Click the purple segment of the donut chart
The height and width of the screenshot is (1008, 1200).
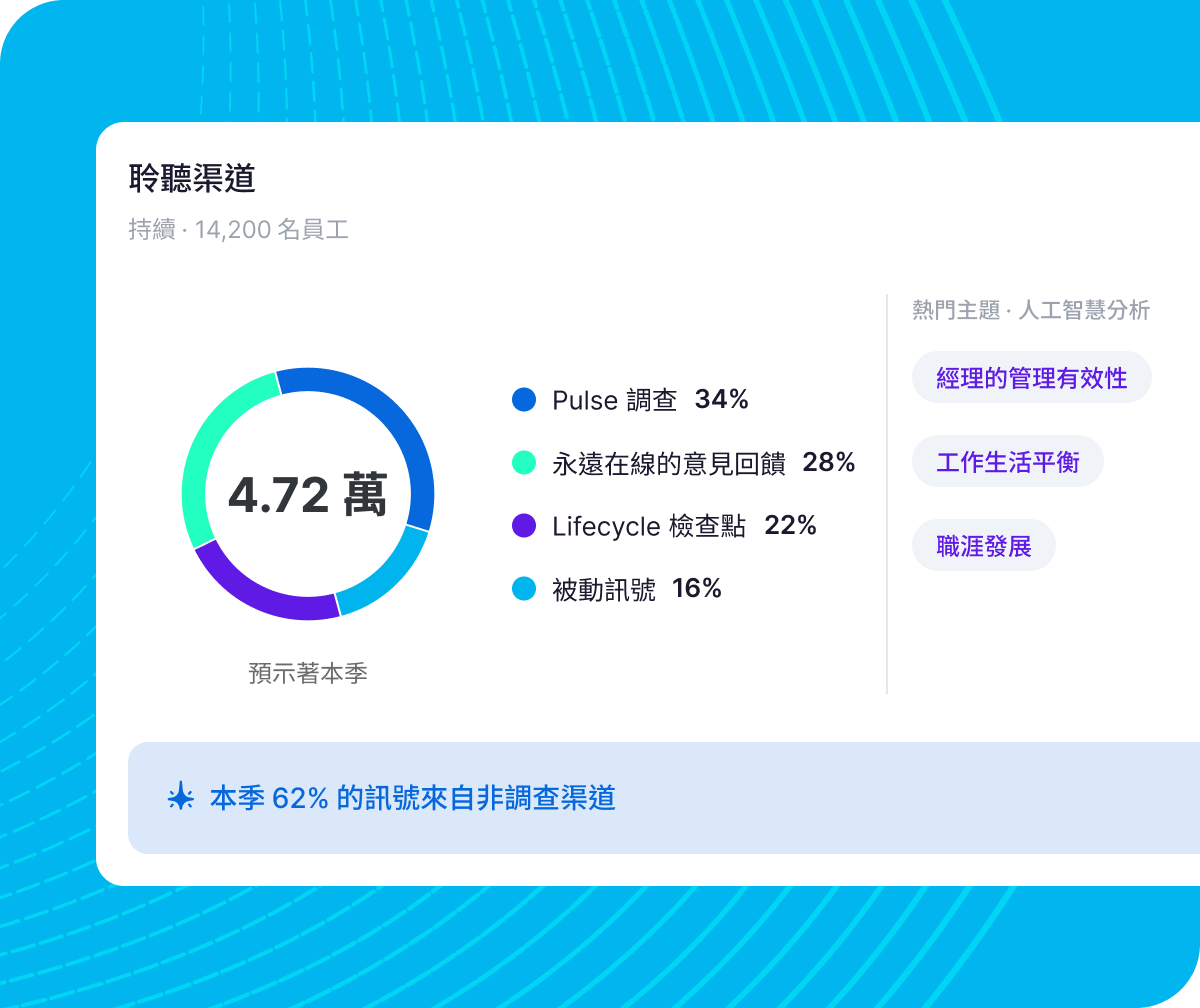(x=260, y=588)
